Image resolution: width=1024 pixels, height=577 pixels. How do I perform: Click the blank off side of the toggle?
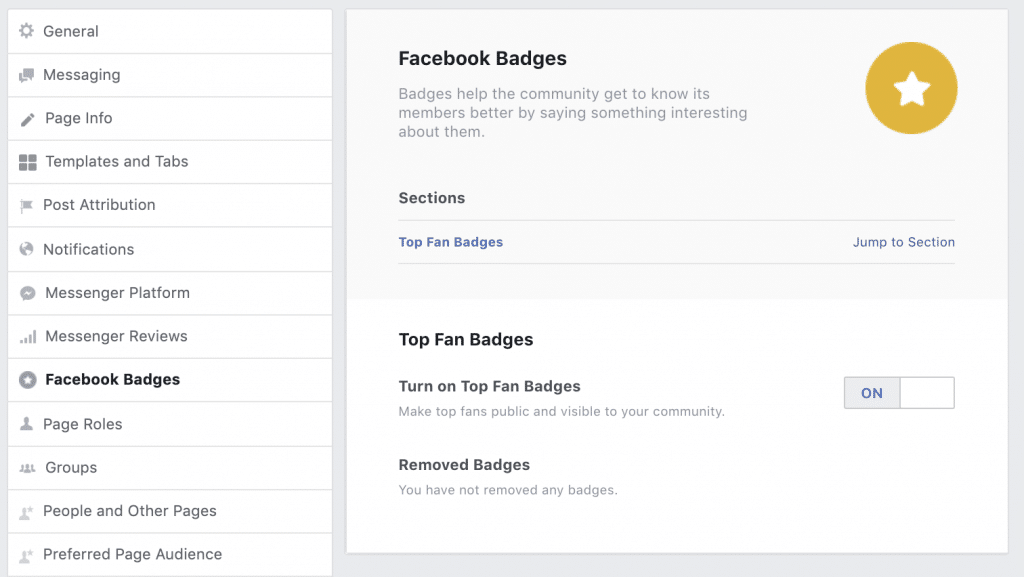click(927, 393)
